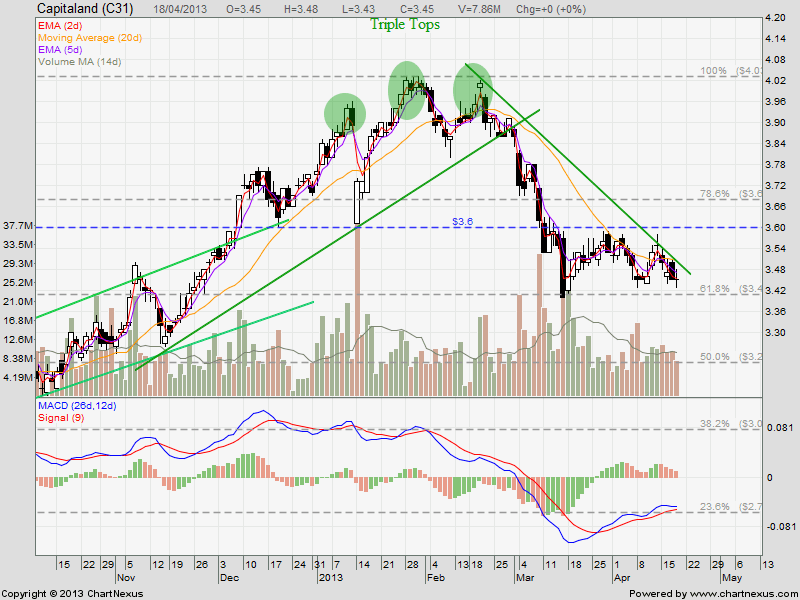Click the 25.2M volume axis label

click(18, 282)
